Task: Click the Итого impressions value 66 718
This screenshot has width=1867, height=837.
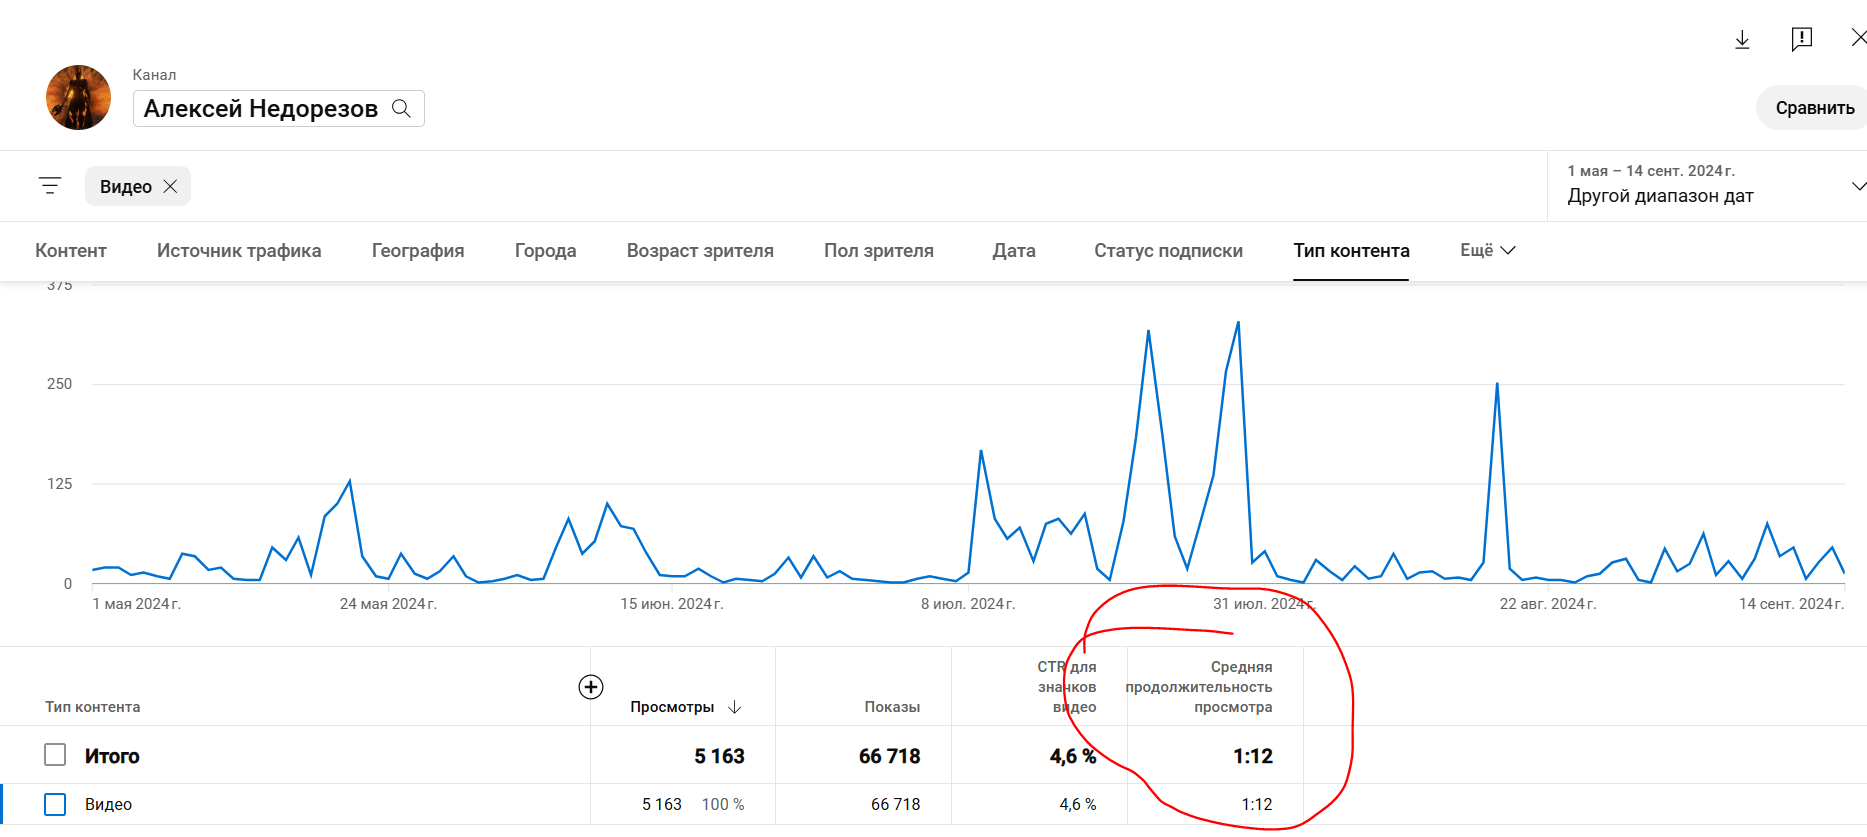Action: tap(890, 756)
